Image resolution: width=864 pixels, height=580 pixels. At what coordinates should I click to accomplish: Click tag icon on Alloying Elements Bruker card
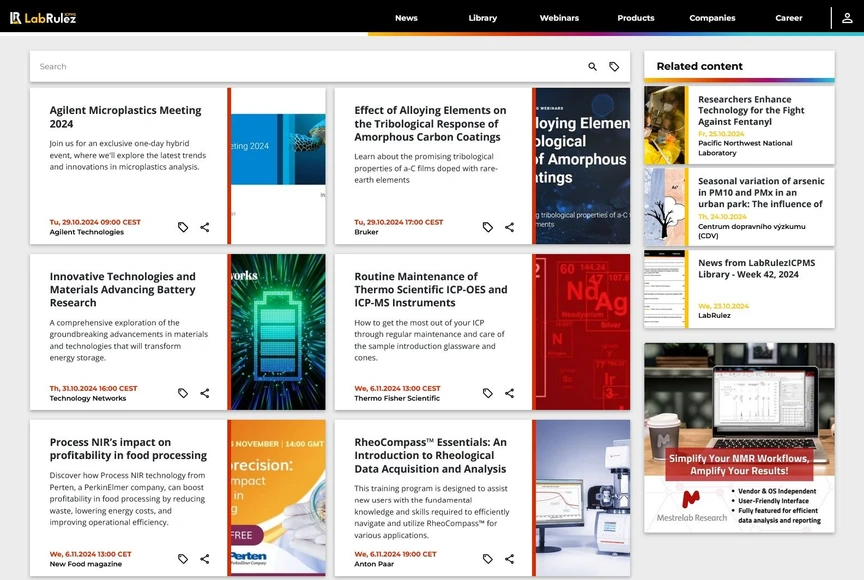tap(488, 227)
